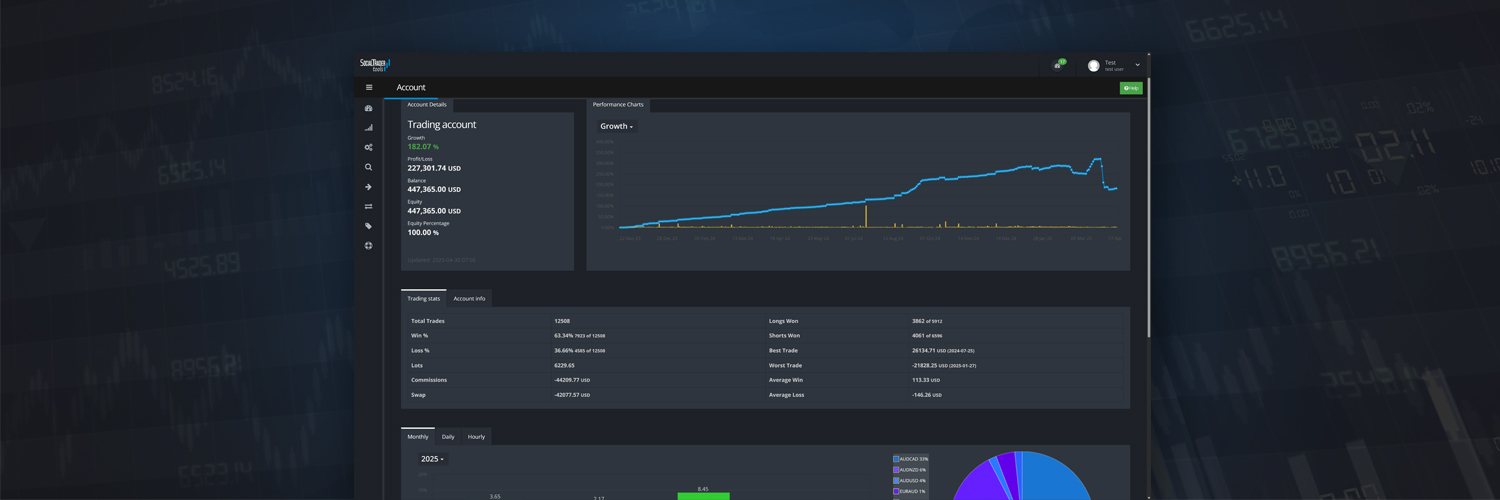Click the green Help button

coord(1131,88)
